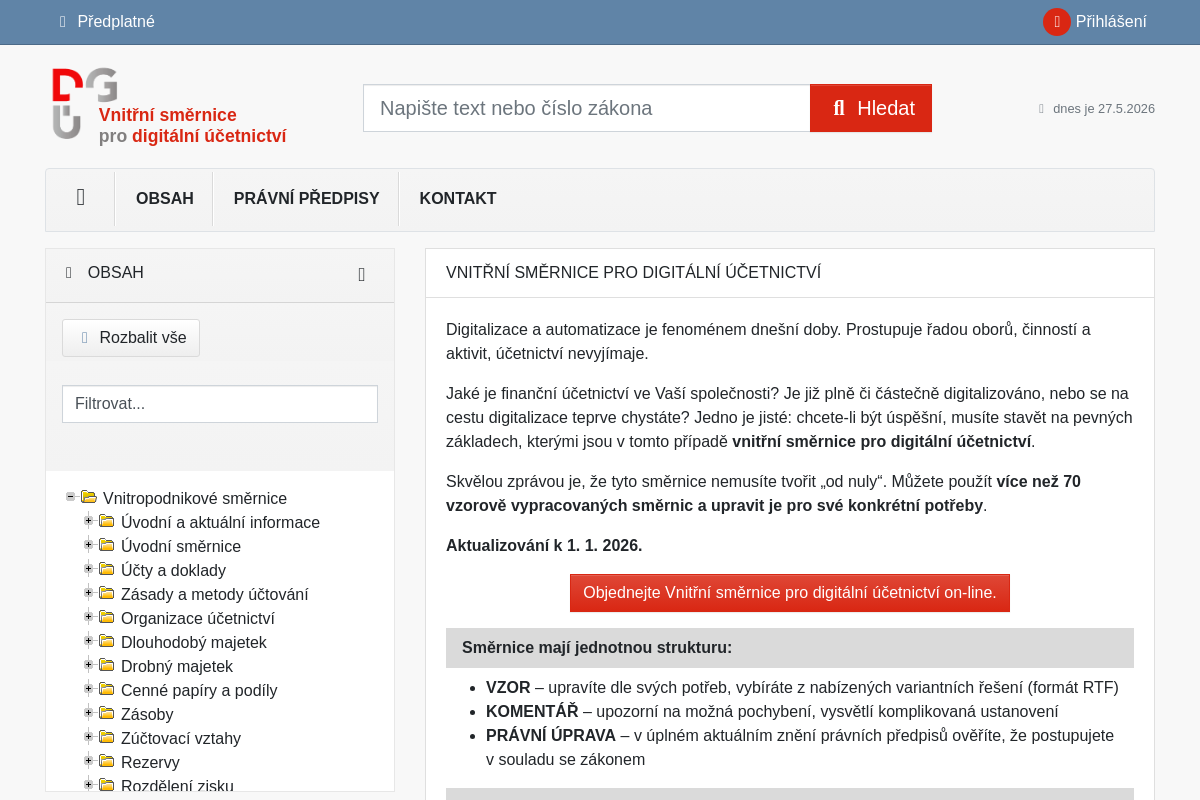Click the red Přihlášení user icon

tap(1057, 22)
